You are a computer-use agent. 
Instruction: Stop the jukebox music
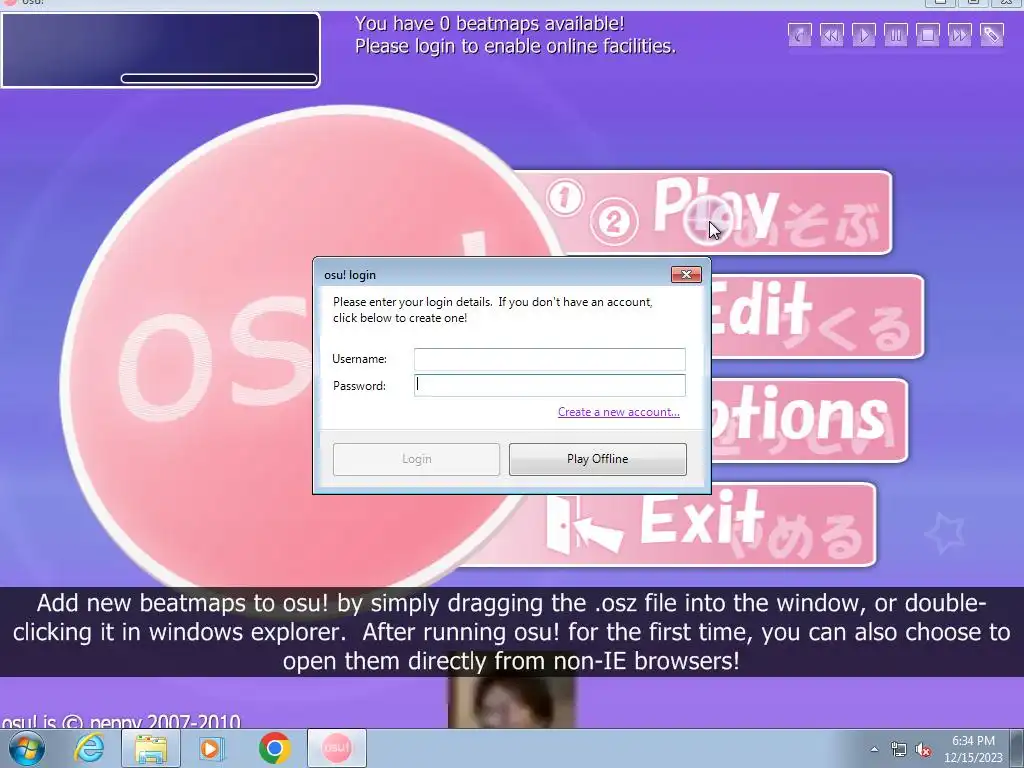(927, 34)
